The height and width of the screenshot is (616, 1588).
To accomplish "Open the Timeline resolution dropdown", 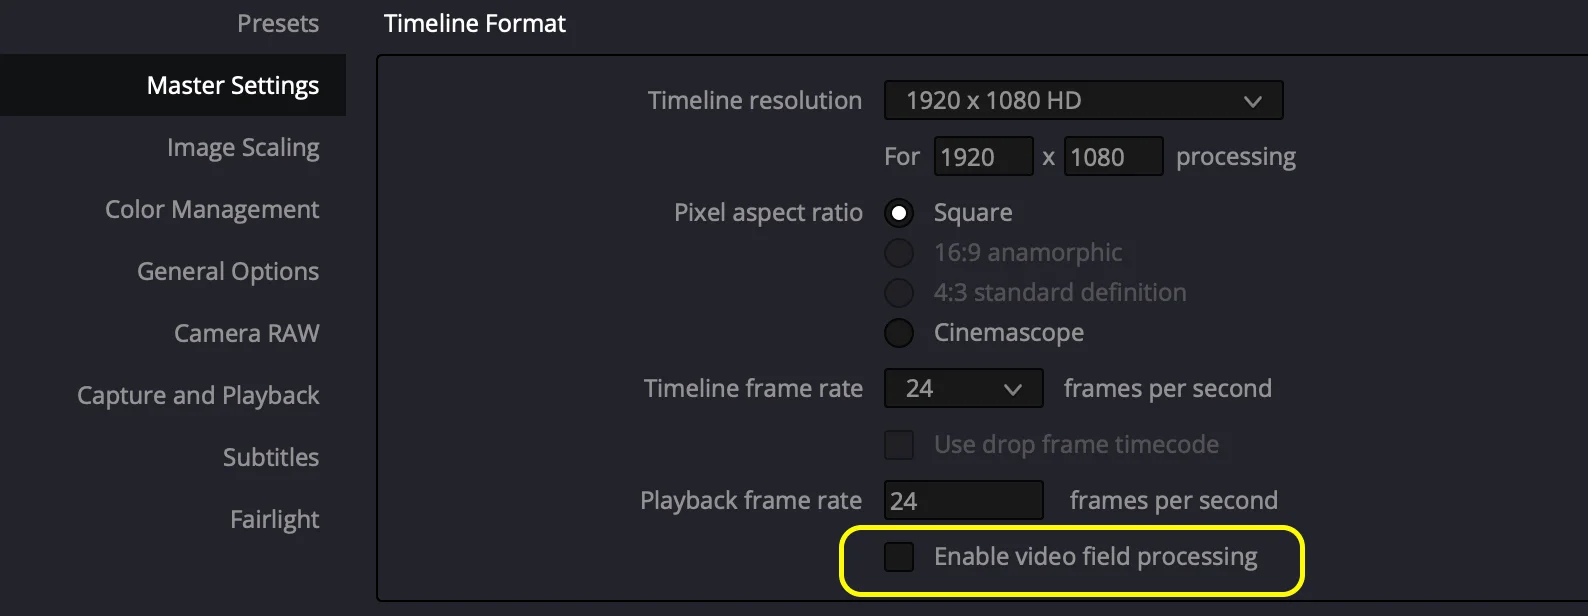I will coord(1083,100).
